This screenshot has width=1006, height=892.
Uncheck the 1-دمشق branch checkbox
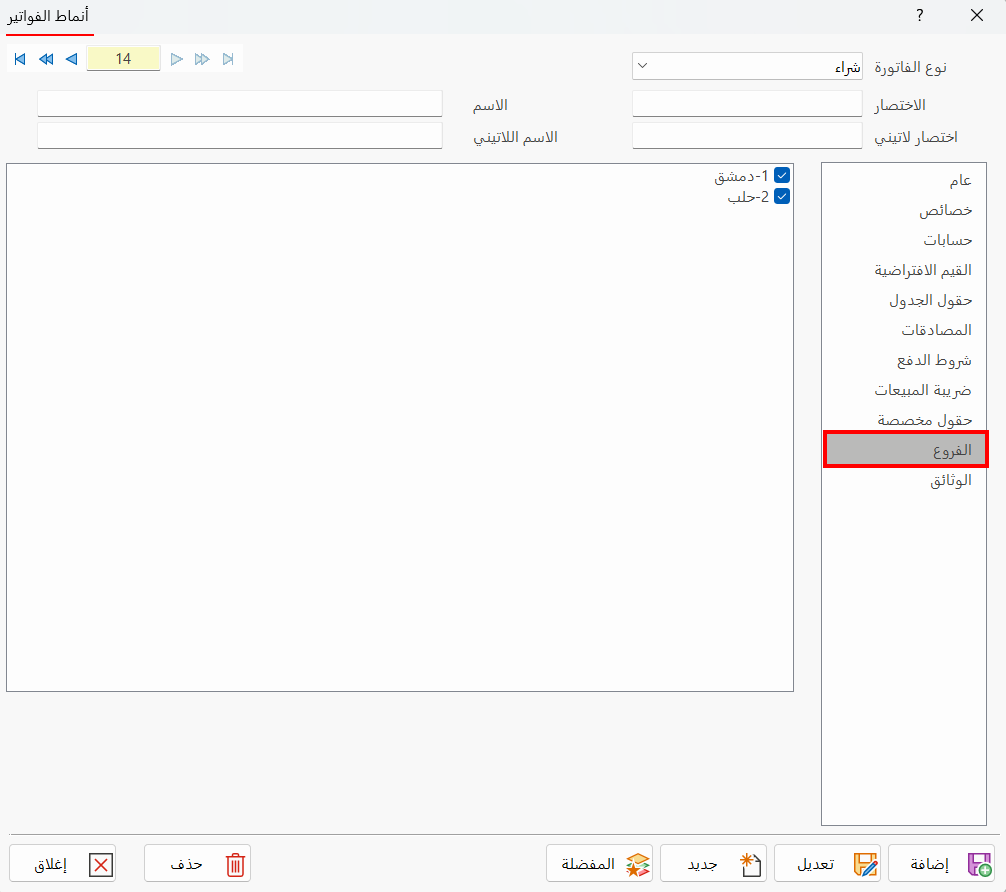coord(781,175)
